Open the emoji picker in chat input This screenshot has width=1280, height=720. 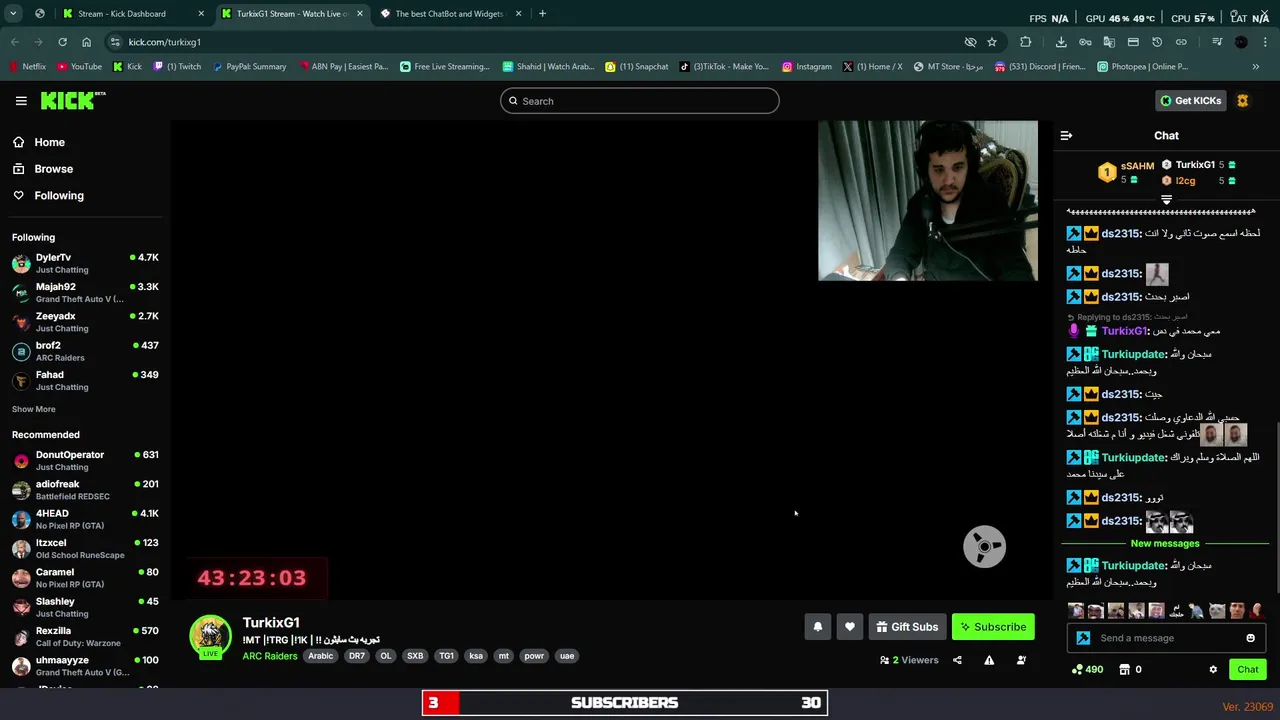coord(1250,638)
